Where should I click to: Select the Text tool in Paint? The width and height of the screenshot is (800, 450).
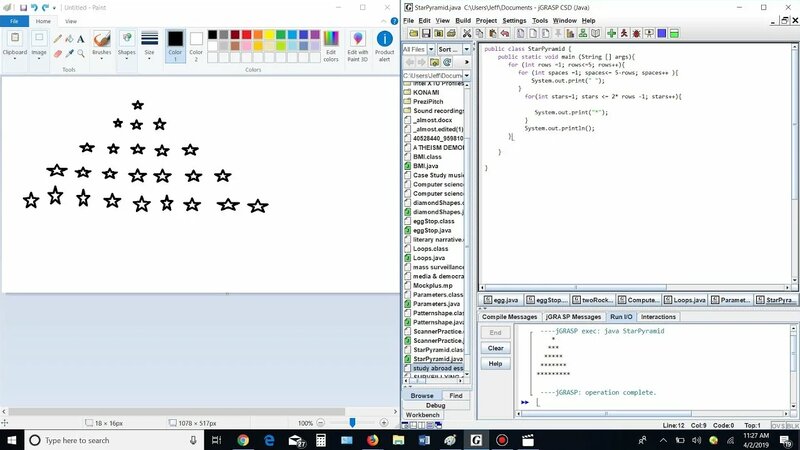[x=81, y=39]
